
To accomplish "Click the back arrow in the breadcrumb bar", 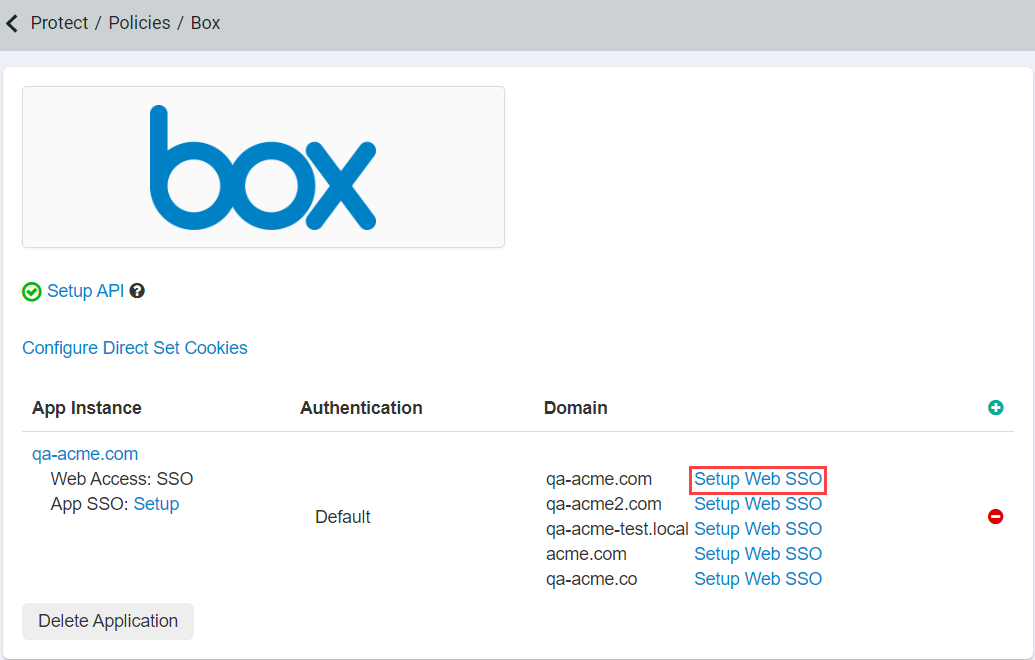I will click(12, 22).
